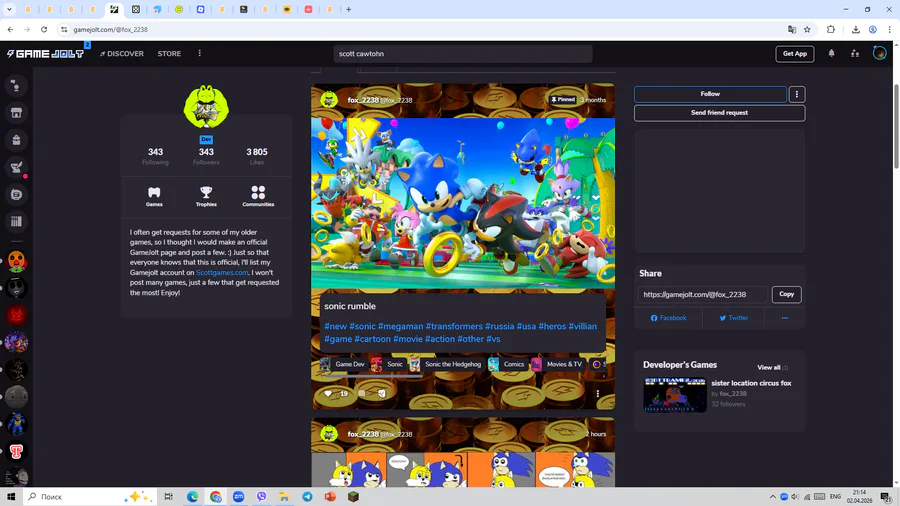
Task: Open fox_2238 avatar on the pinned post
Action: tap(329, 100)
